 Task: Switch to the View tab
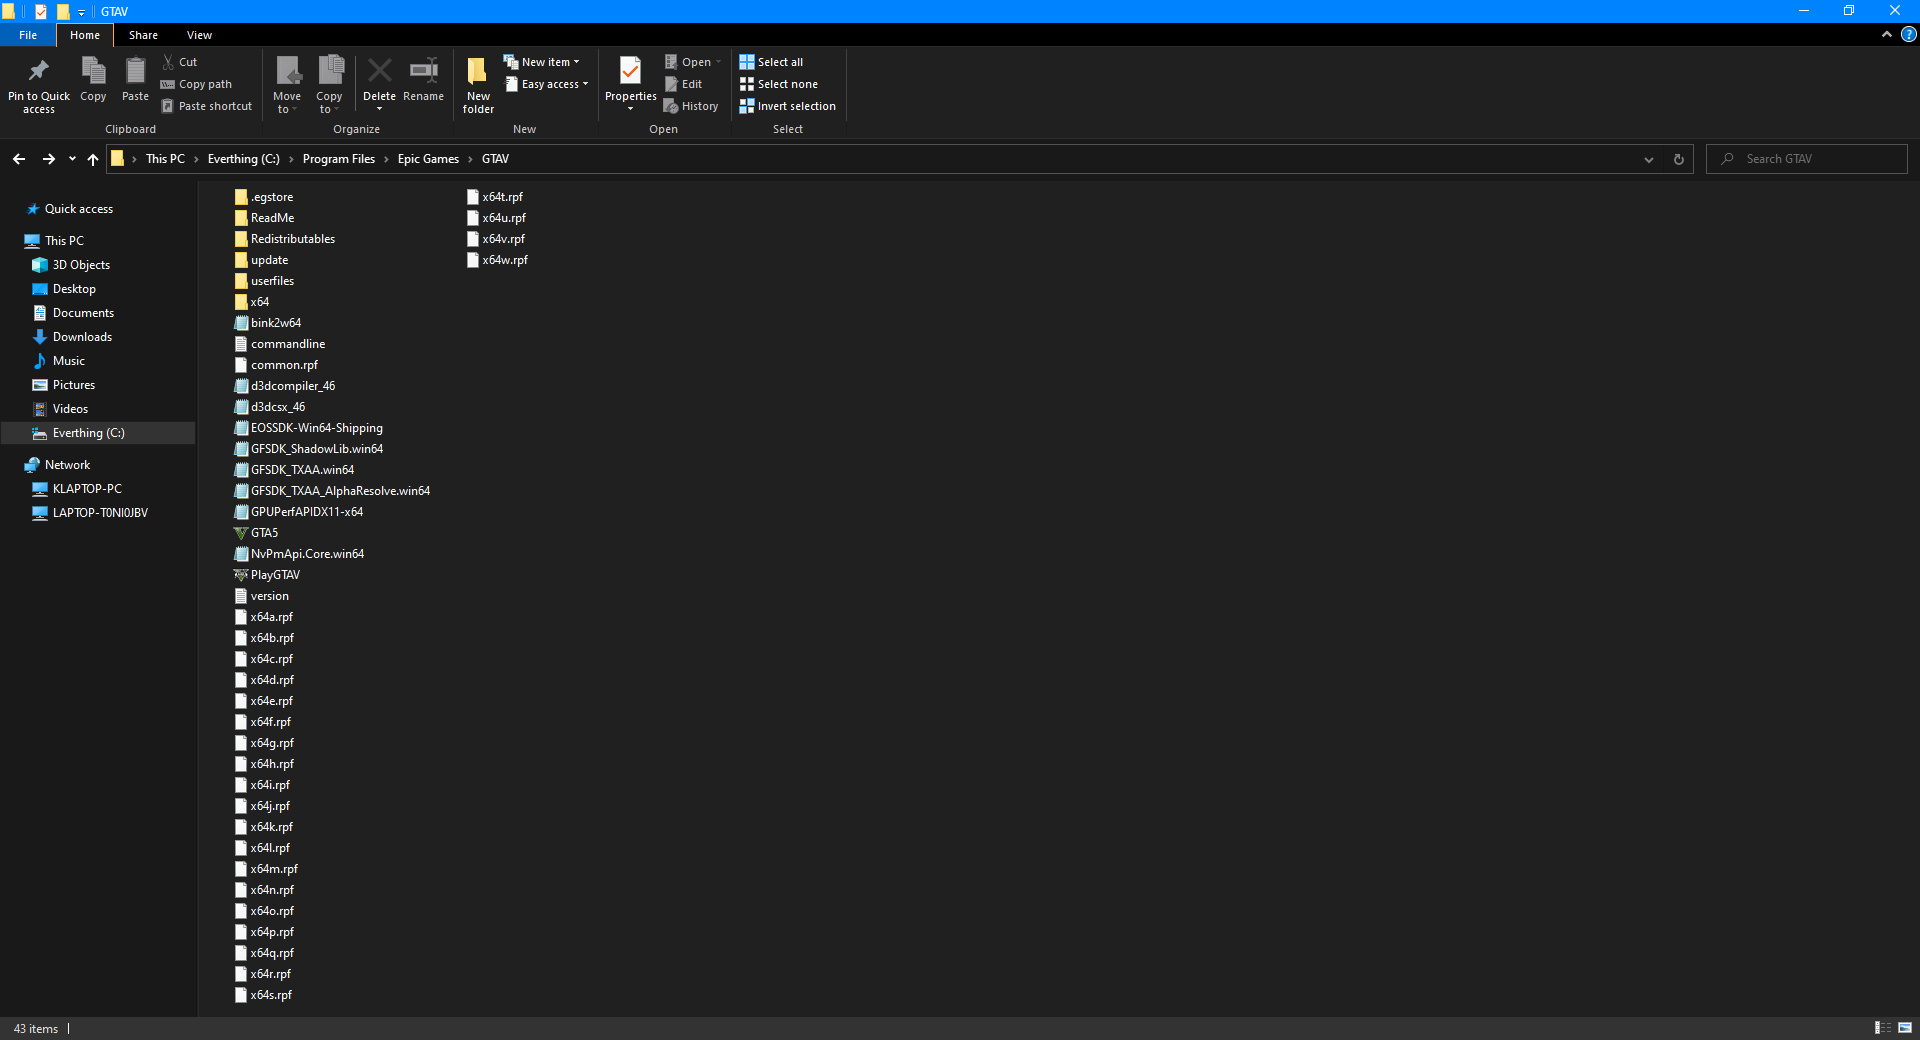tap(199, 35)
